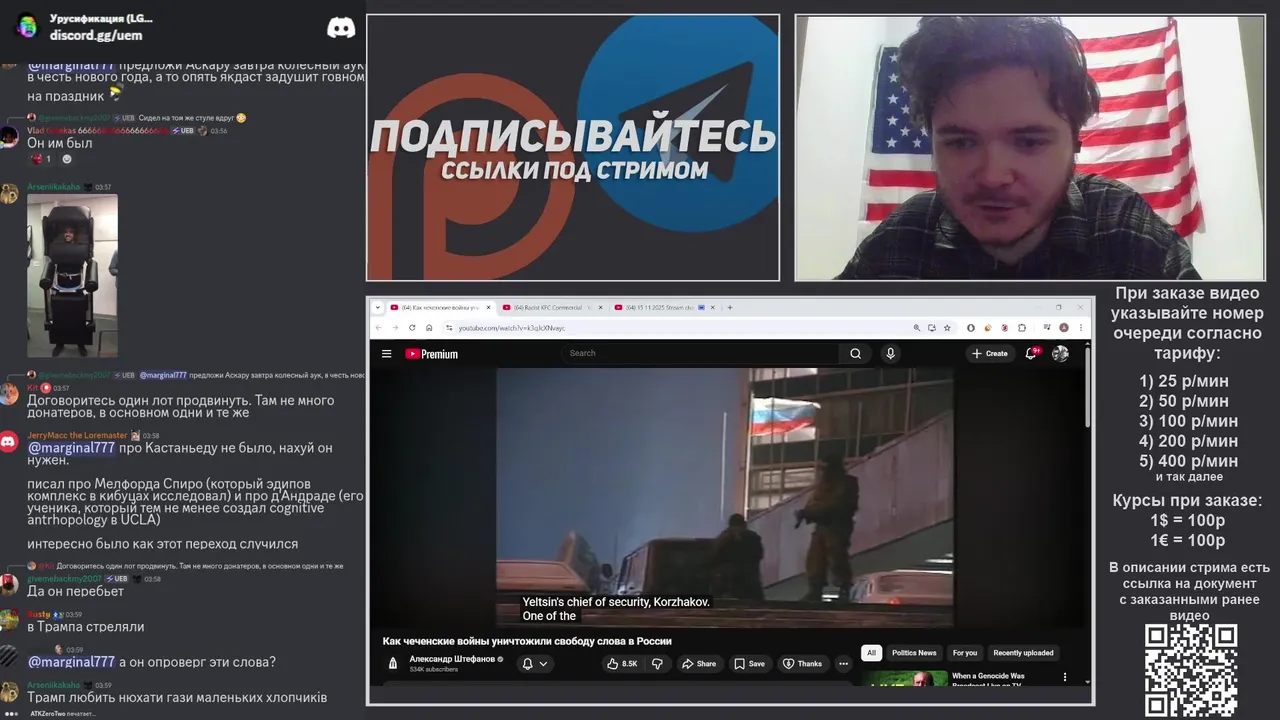Click chat message Да он перебьет
1280x720 pixels.
[x=75, y=591]
